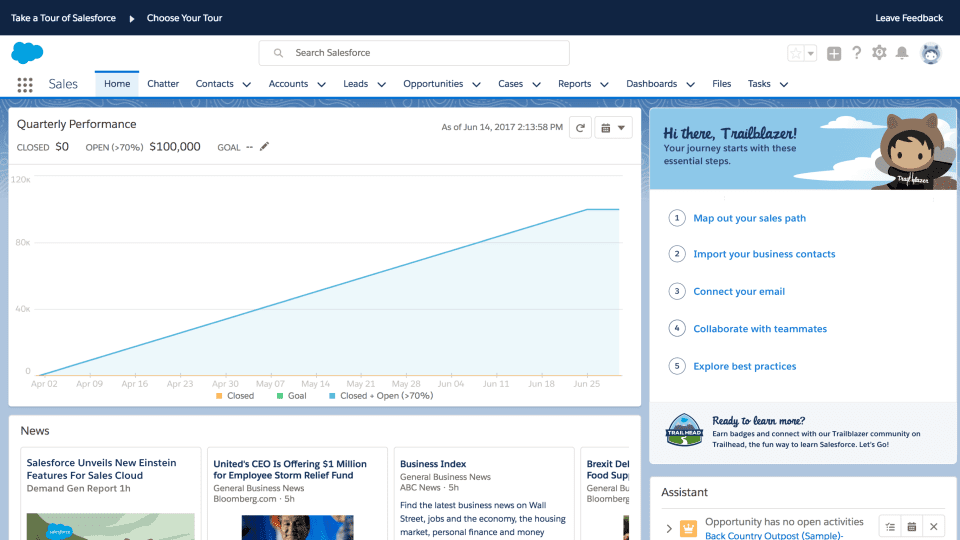
Task: Create an event from the Assistant card
Action: coord(912,527)
